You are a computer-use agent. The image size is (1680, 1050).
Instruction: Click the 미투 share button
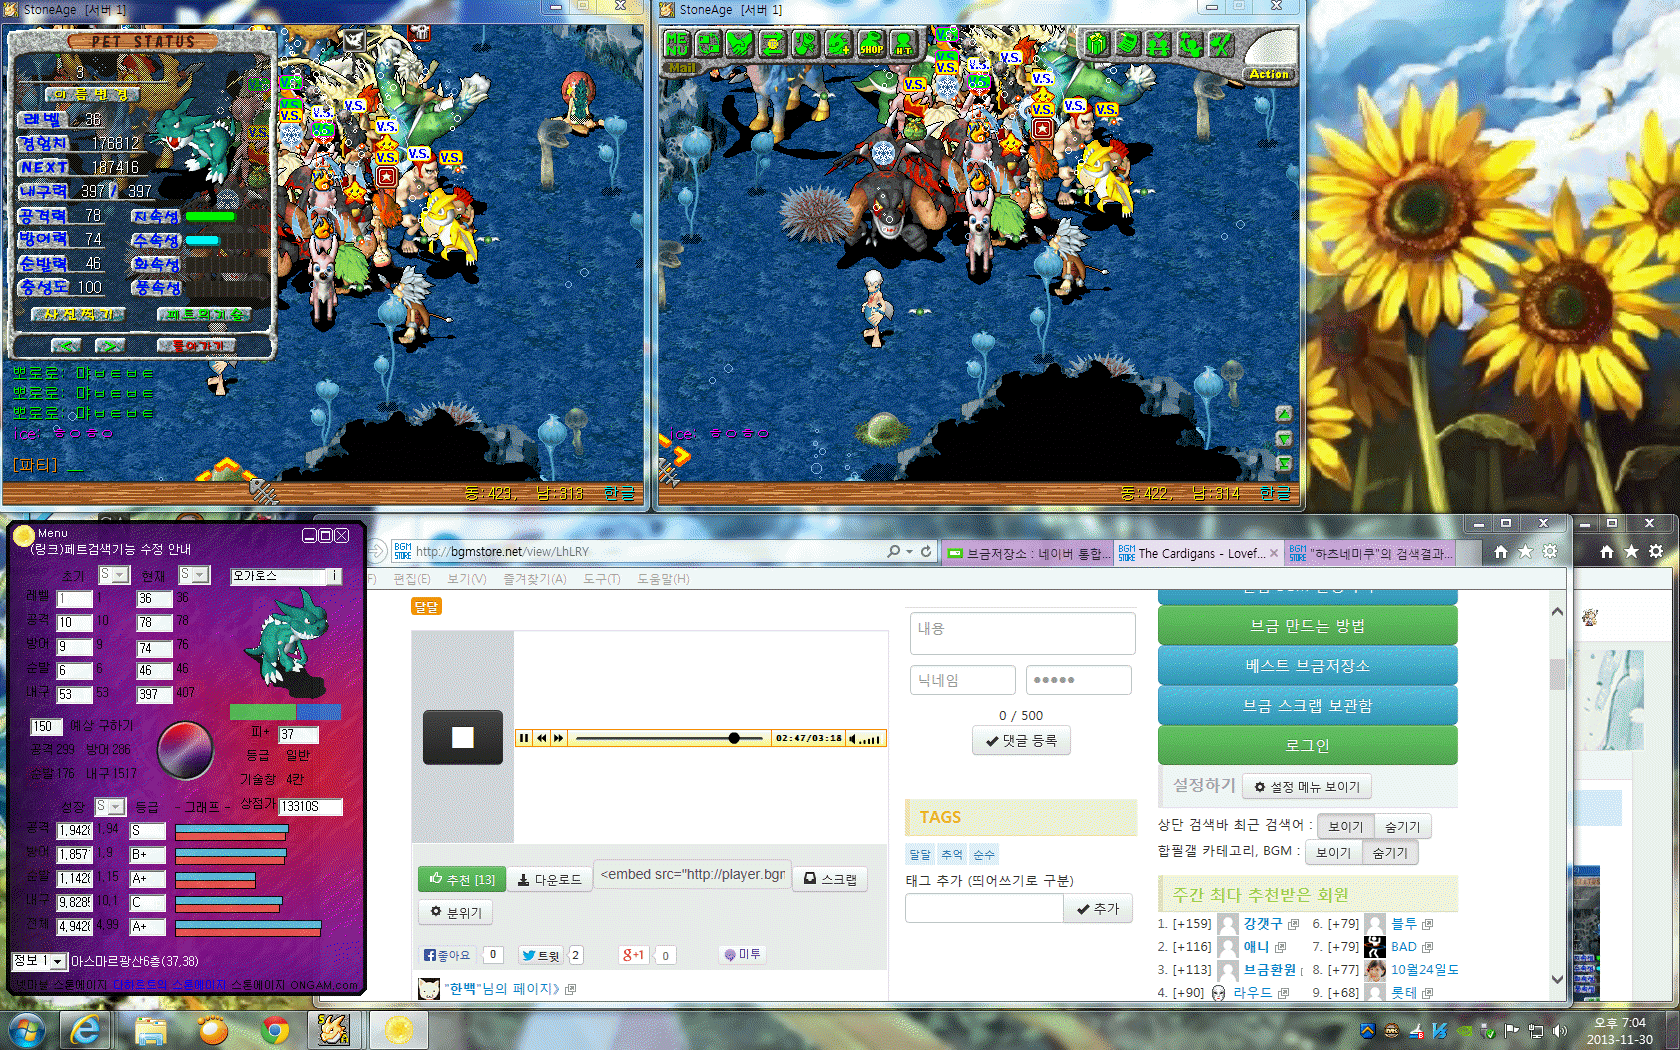pyautogui.click(x=743, y=955)
